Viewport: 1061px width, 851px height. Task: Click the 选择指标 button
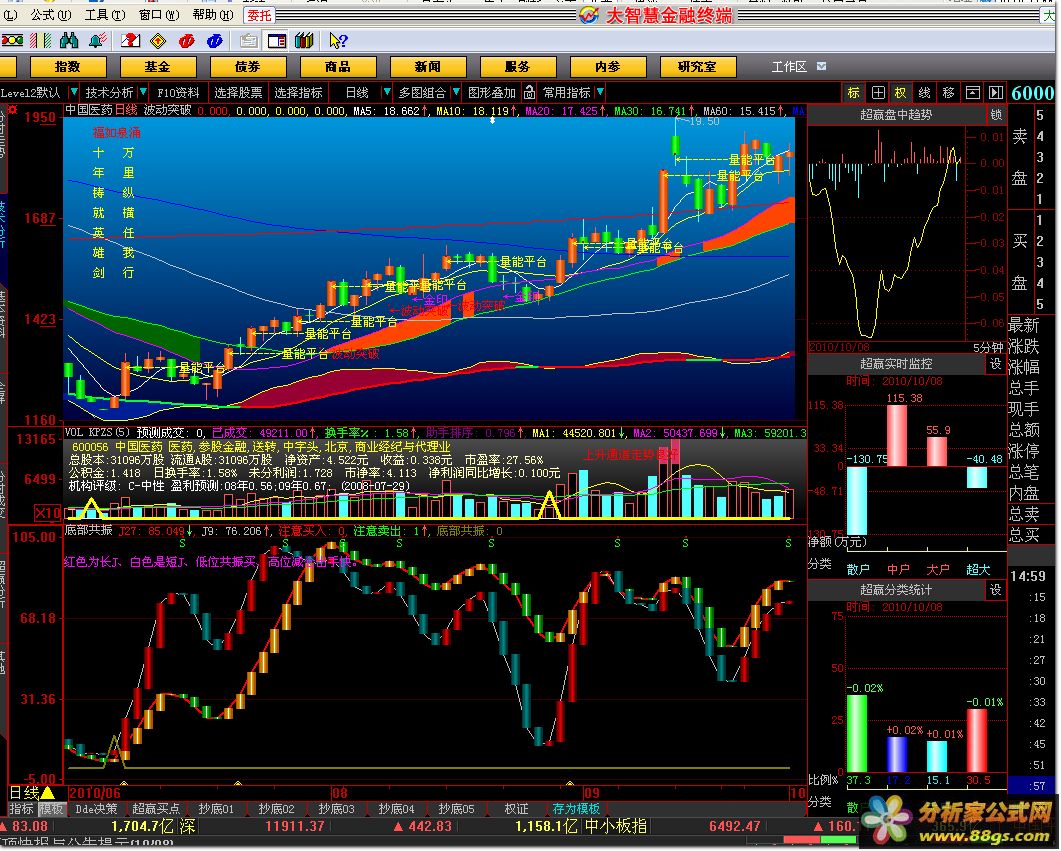[x=298, y=93]
